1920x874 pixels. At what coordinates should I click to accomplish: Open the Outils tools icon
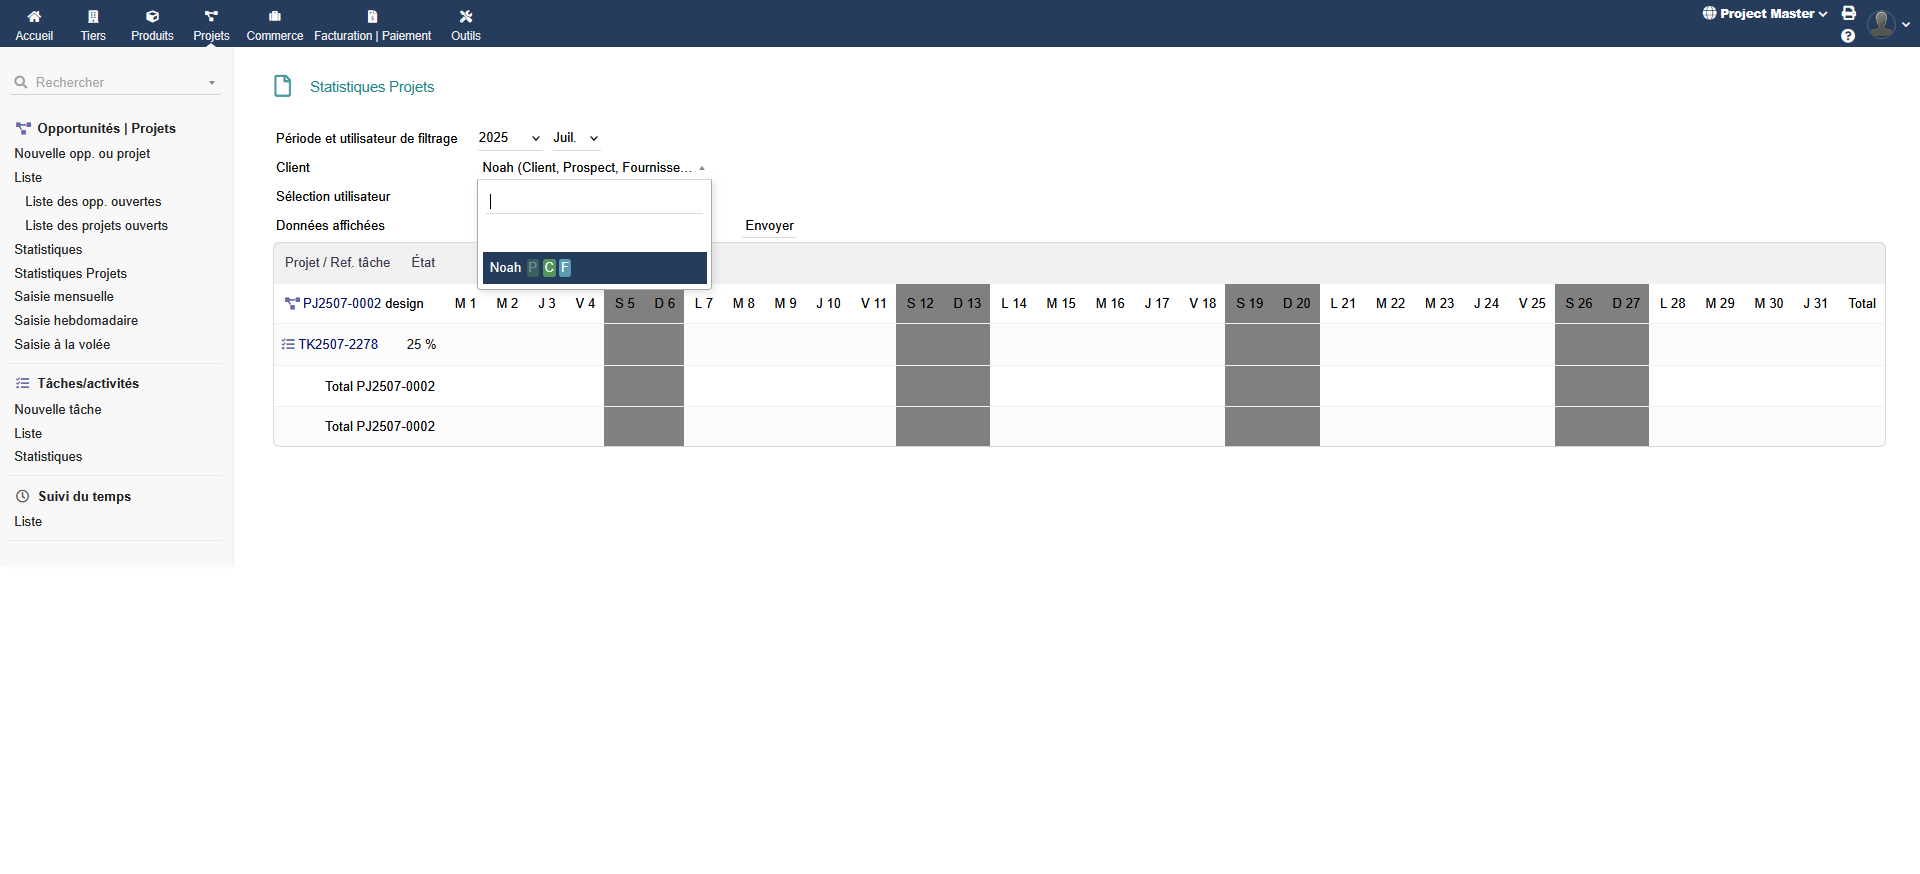pos(466,17)
